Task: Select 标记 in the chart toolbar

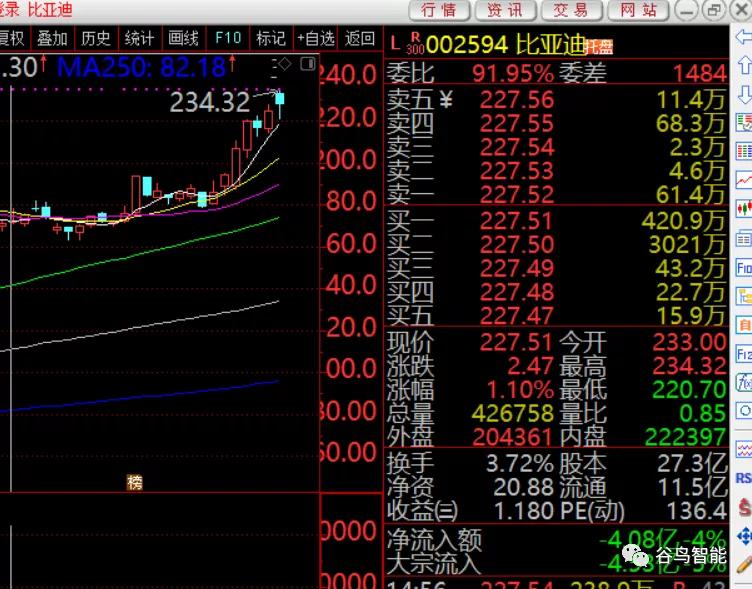Action: coord(271,38)
